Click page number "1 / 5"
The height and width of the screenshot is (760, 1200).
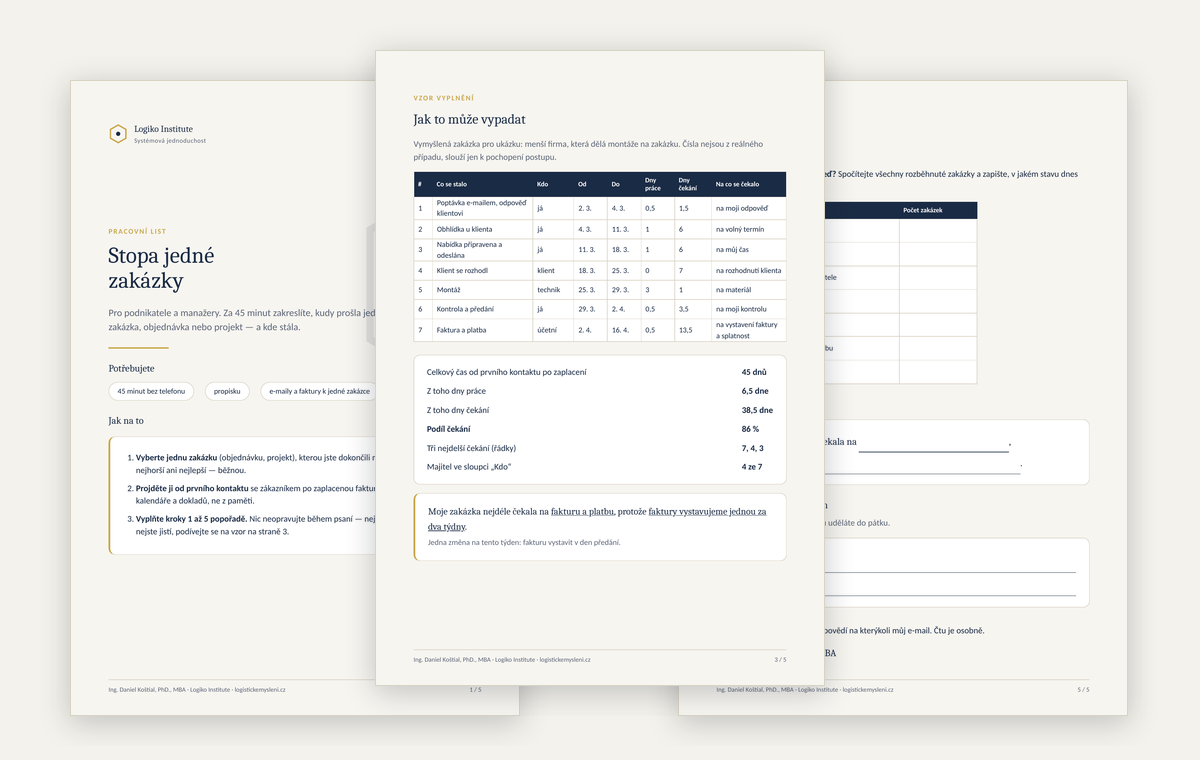[x=475, y=690]
